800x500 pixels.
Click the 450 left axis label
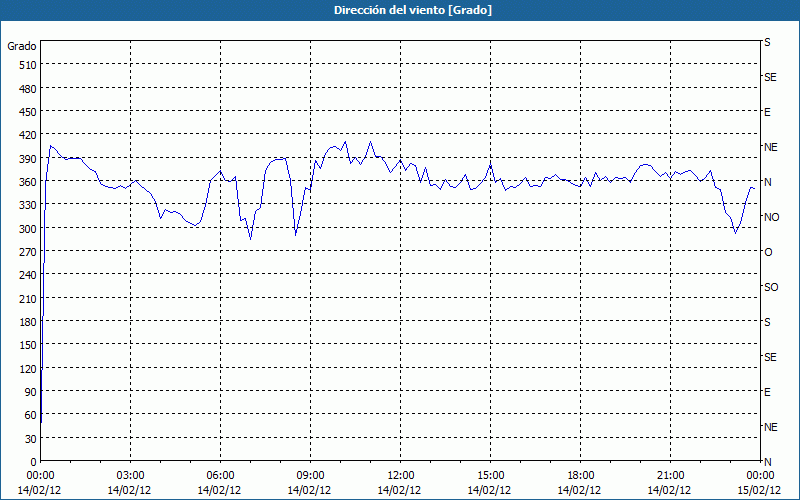click(x=28, y=112)
